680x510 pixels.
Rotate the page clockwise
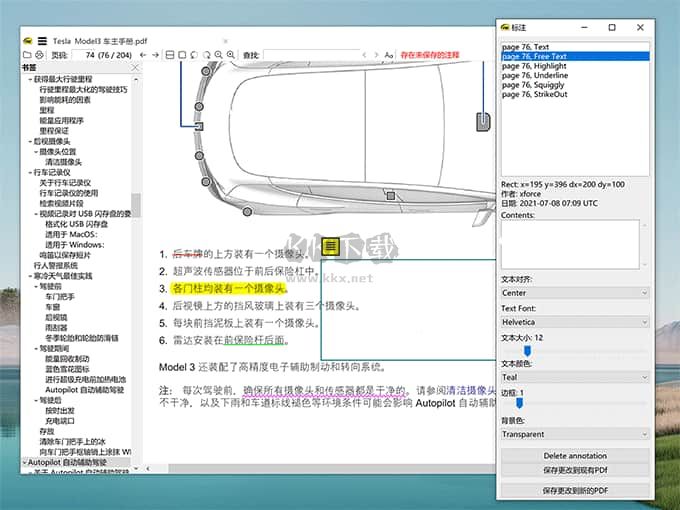tap(206, 55)
